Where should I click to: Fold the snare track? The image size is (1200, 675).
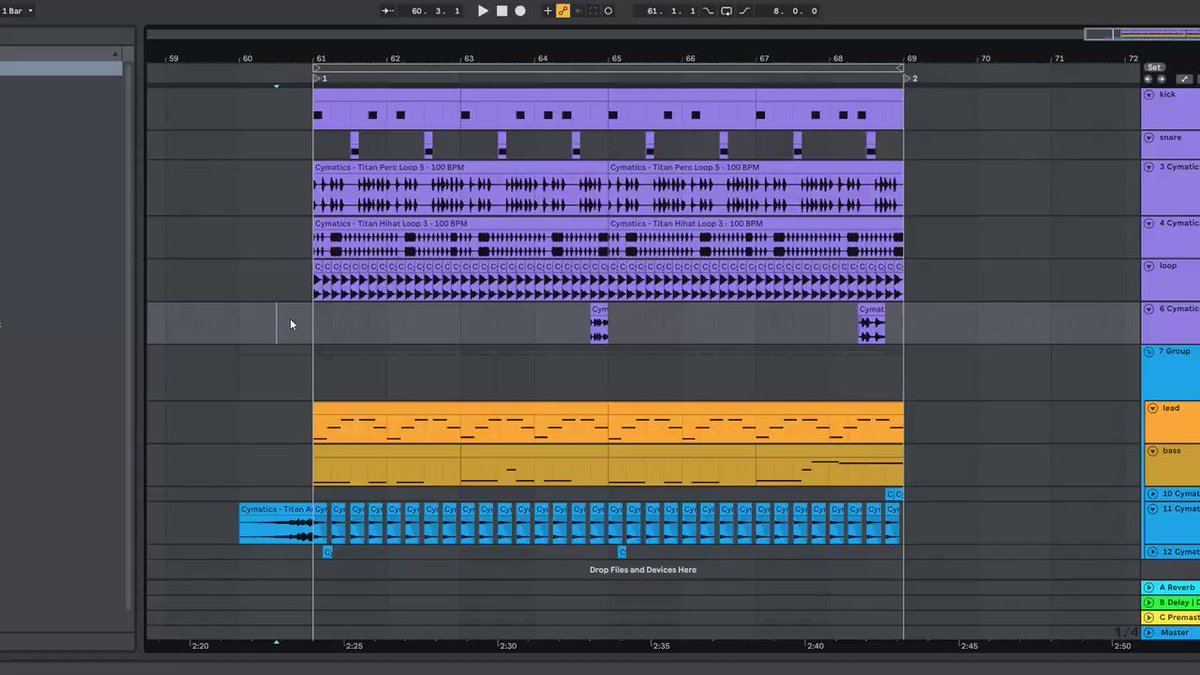click(x=1149, y=138)
